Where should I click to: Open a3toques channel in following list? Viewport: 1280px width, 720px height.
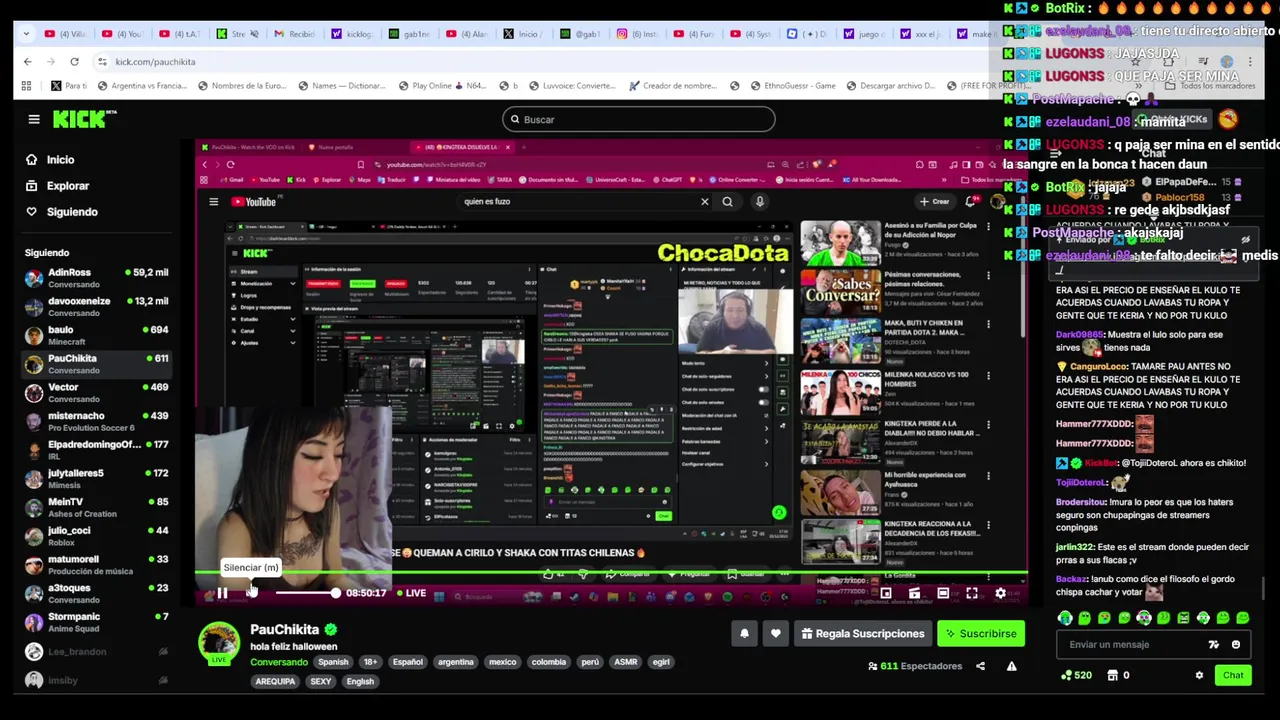point(97,593)
